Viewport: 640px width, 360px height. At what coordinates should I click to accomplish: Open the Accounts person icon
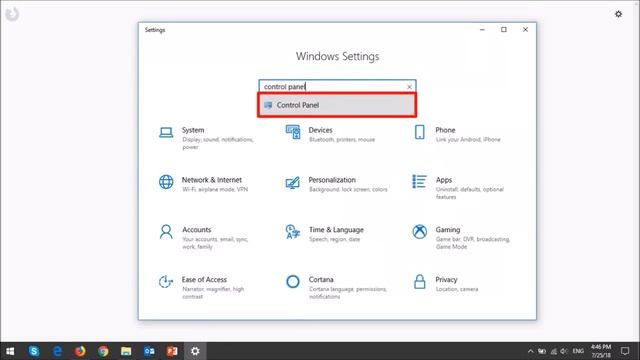click(166, 232)
